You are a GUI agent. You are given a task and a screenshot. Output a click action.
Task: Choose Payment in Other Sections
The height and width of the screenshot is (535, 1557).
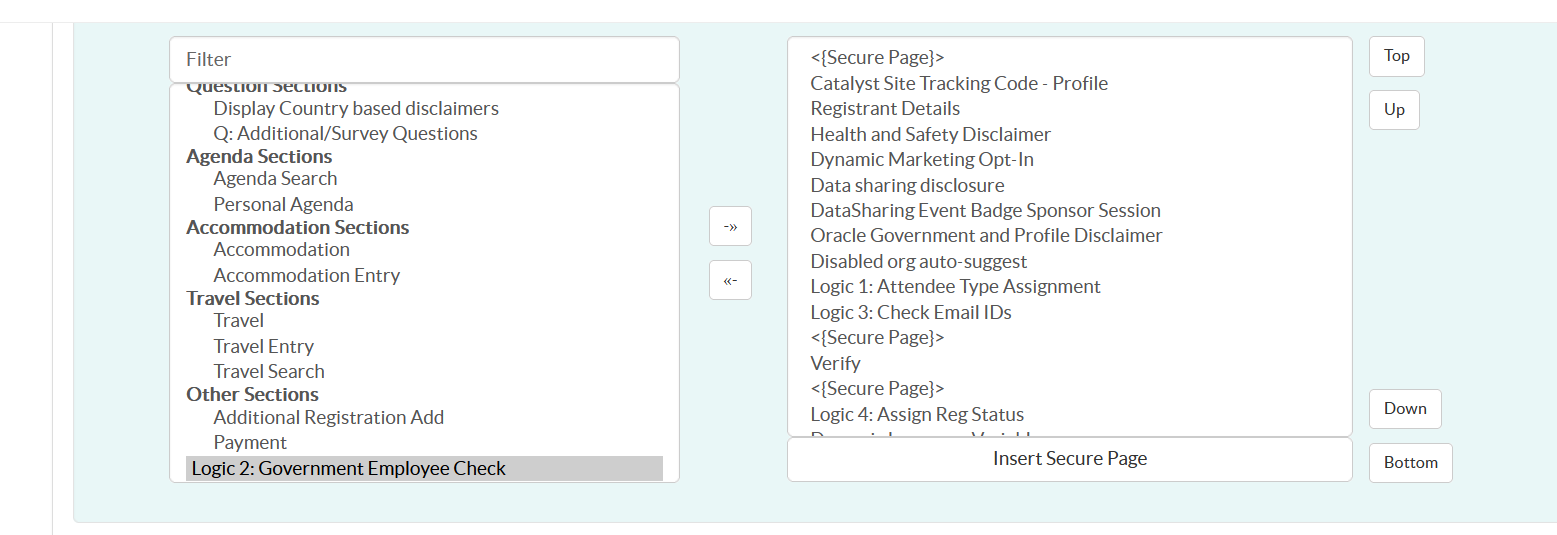point(250,442)
